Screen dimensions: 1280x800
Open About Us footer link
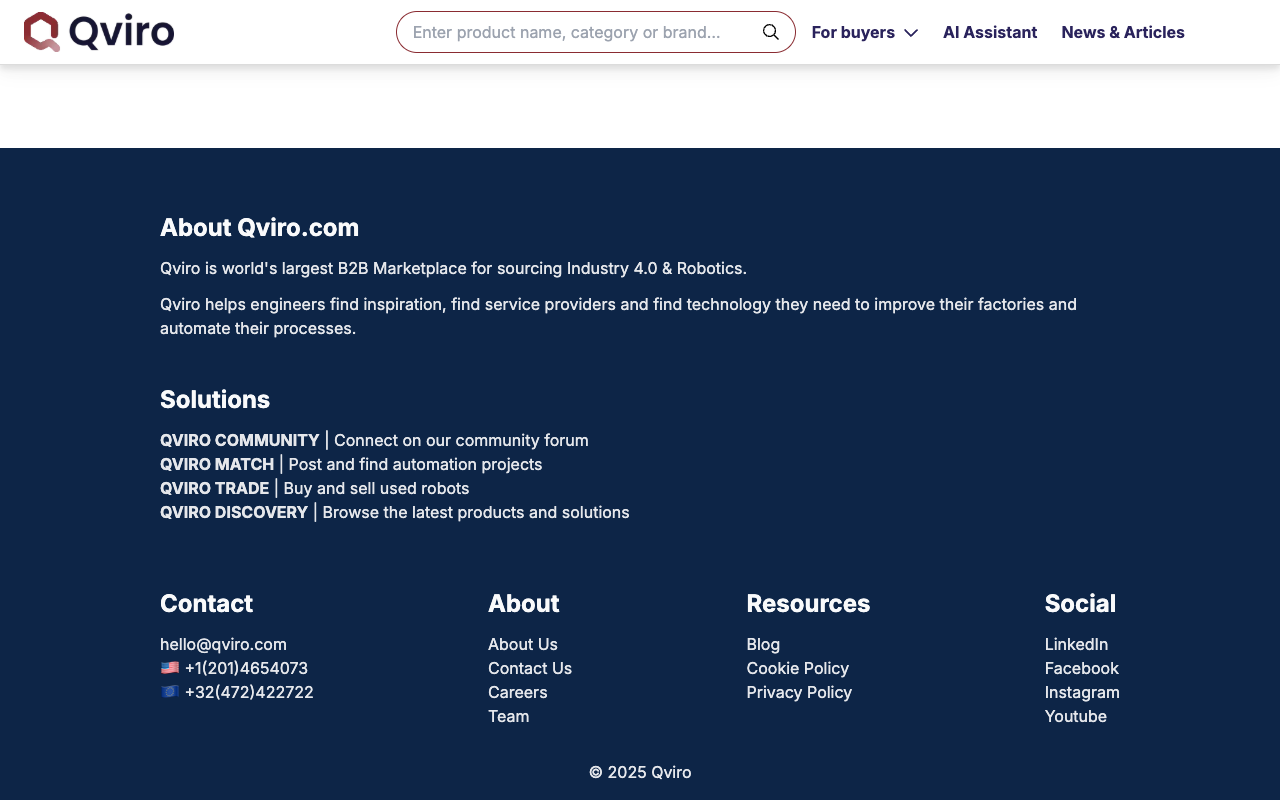pyautogui.click(x=523, y=644)
